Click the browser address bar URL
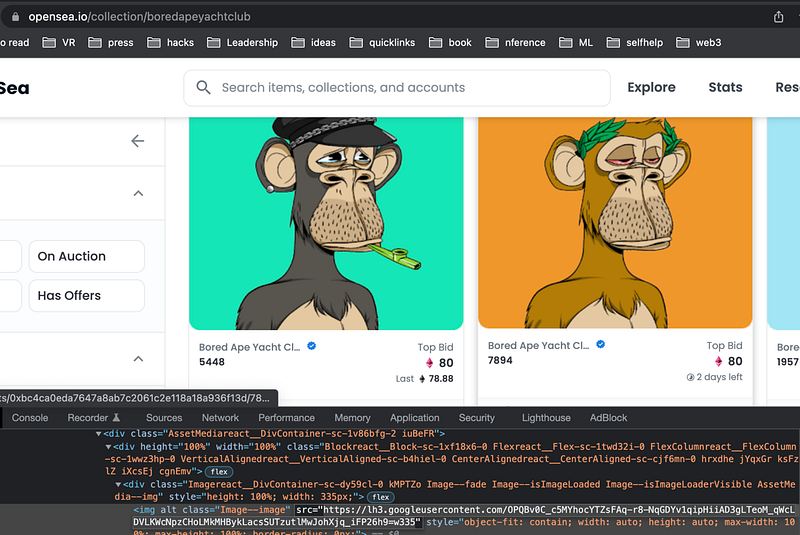 click(x=139, y=17)
